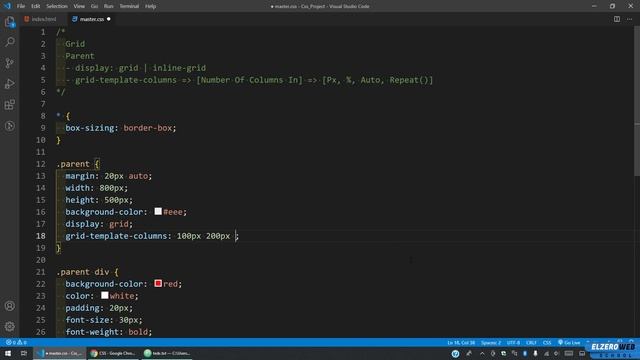Screen dimensions: 640x360
Task: Open the View menu
Action: pyautogui.click(x=79, y=6)
